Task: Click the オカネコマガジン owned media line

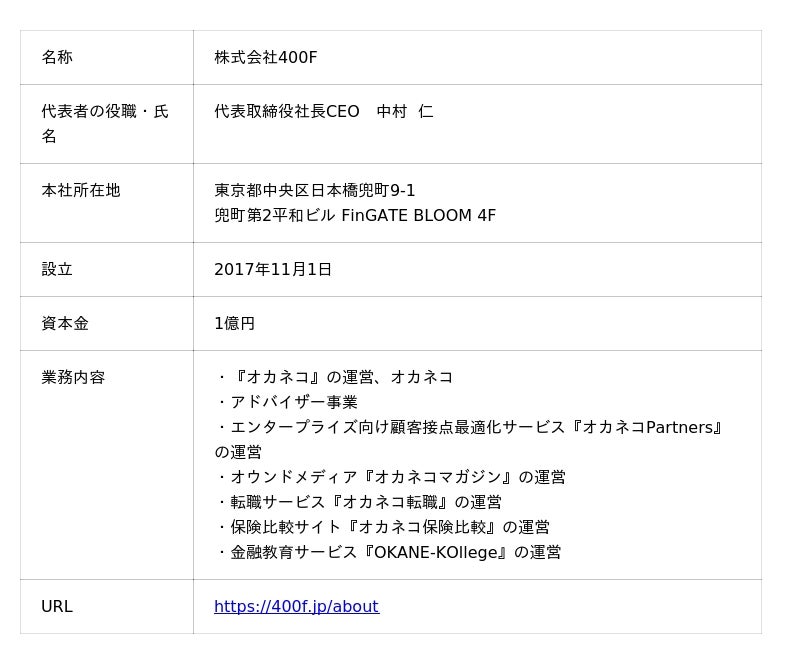Action: pos(390,477)
